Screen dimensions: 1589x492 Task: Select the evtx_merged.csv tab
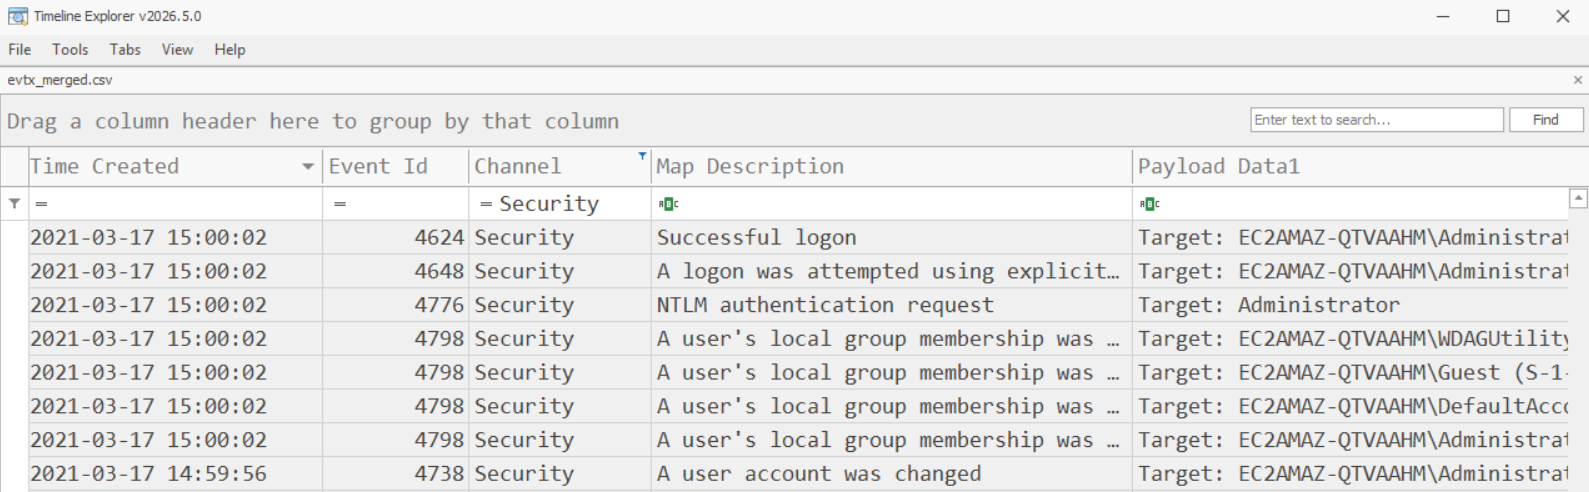(x=60, y=80)
